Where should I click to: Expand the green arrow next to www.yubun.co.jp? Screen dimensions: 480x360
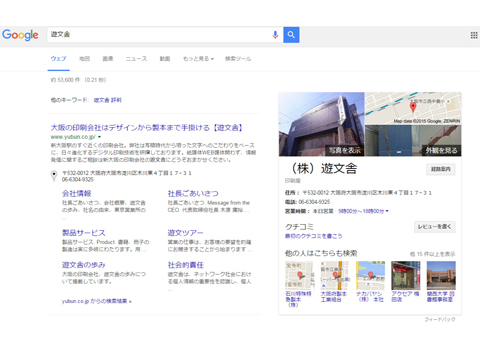[99, 137]
